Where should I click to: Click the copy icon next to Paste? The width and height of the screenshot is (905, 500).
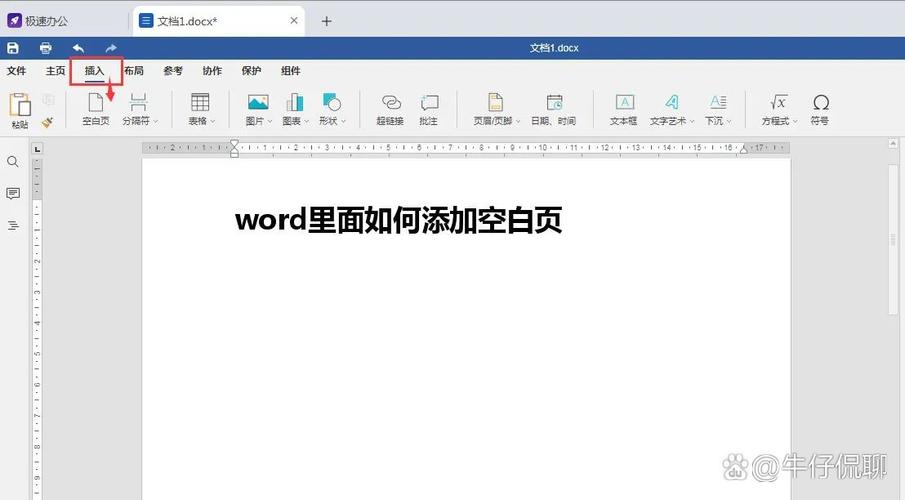(x=48, y=100)
